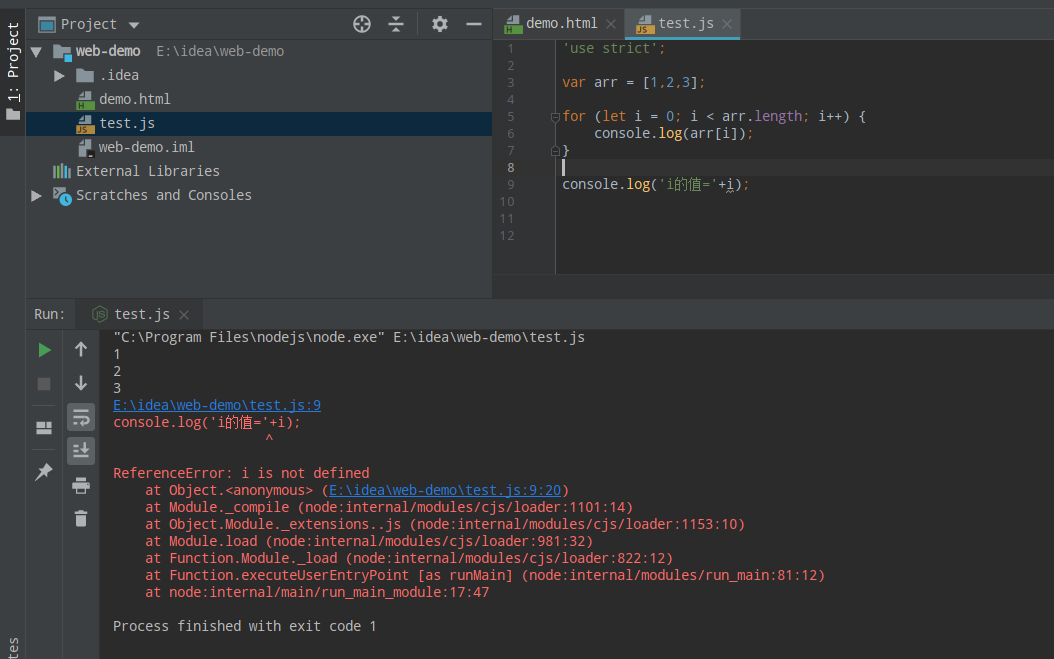The image size is (1054, 659).
Task: Click the Process finished exit code text
Action: (245, 626)
